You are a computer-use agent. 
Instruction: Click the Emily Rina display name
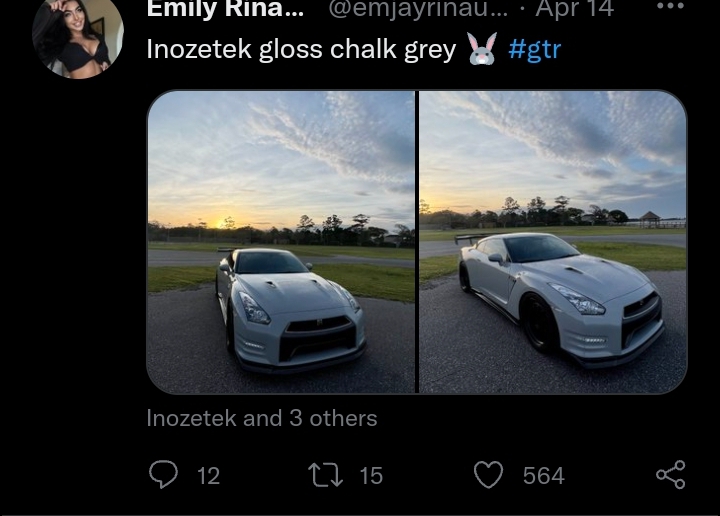(225, 9)
